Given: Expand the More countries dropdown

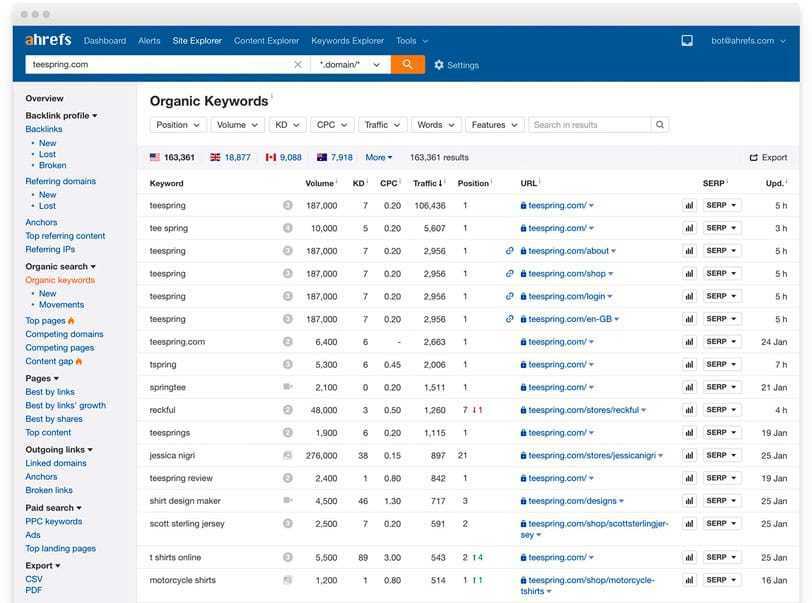Looking at the screenshot, I should [379, 157].
